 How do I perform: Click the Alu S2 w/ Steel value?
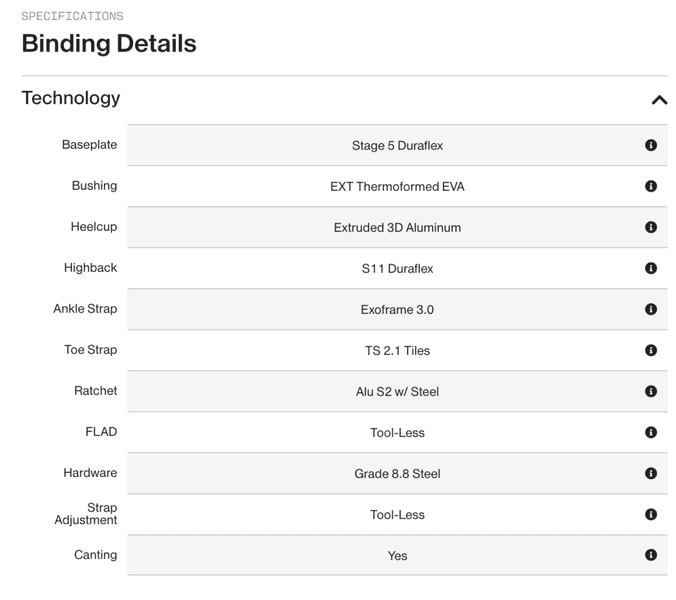pos(397,392)
